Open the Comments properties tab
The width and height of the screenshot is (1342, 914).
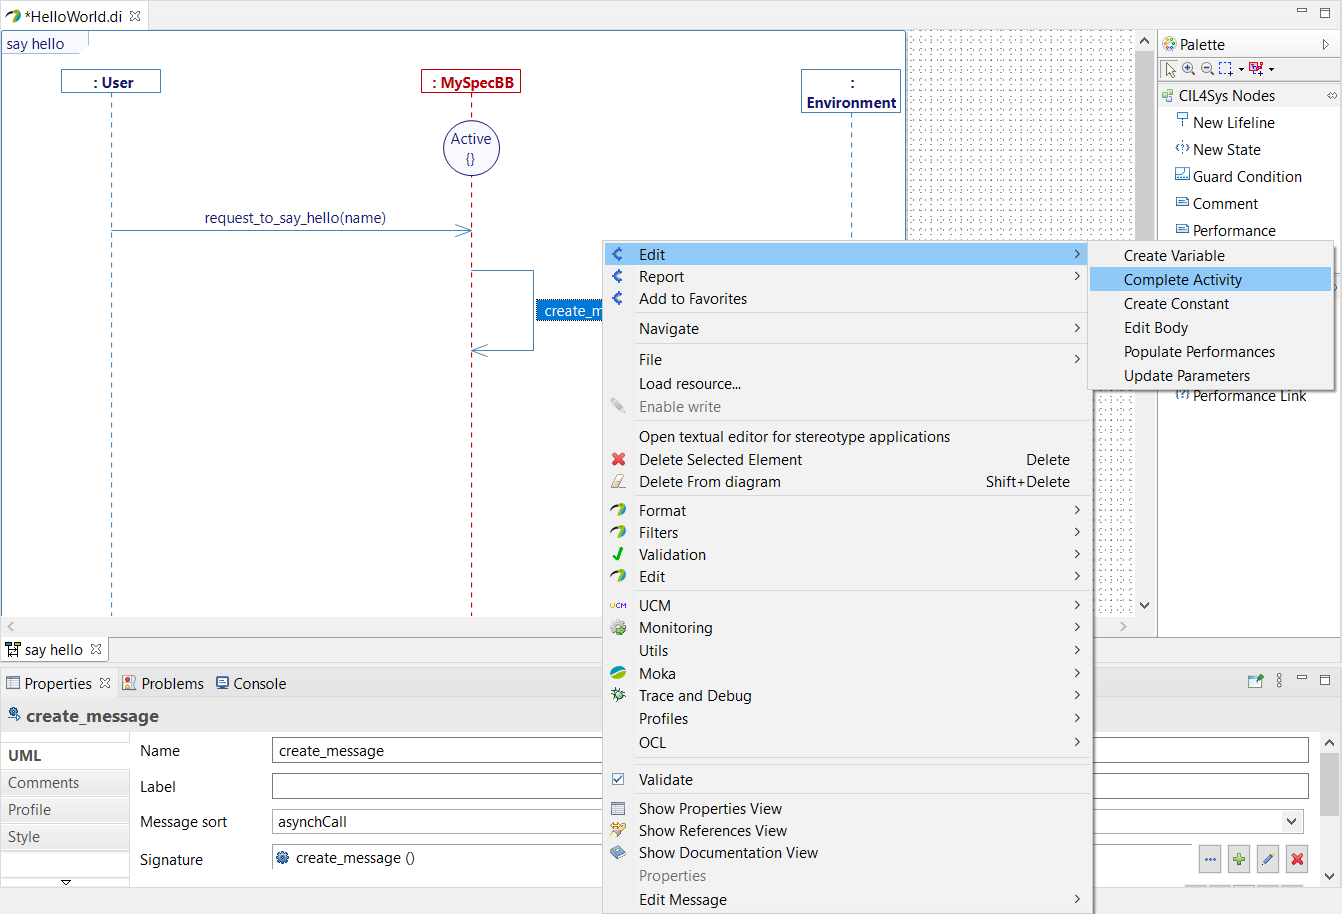click(65, 783)
